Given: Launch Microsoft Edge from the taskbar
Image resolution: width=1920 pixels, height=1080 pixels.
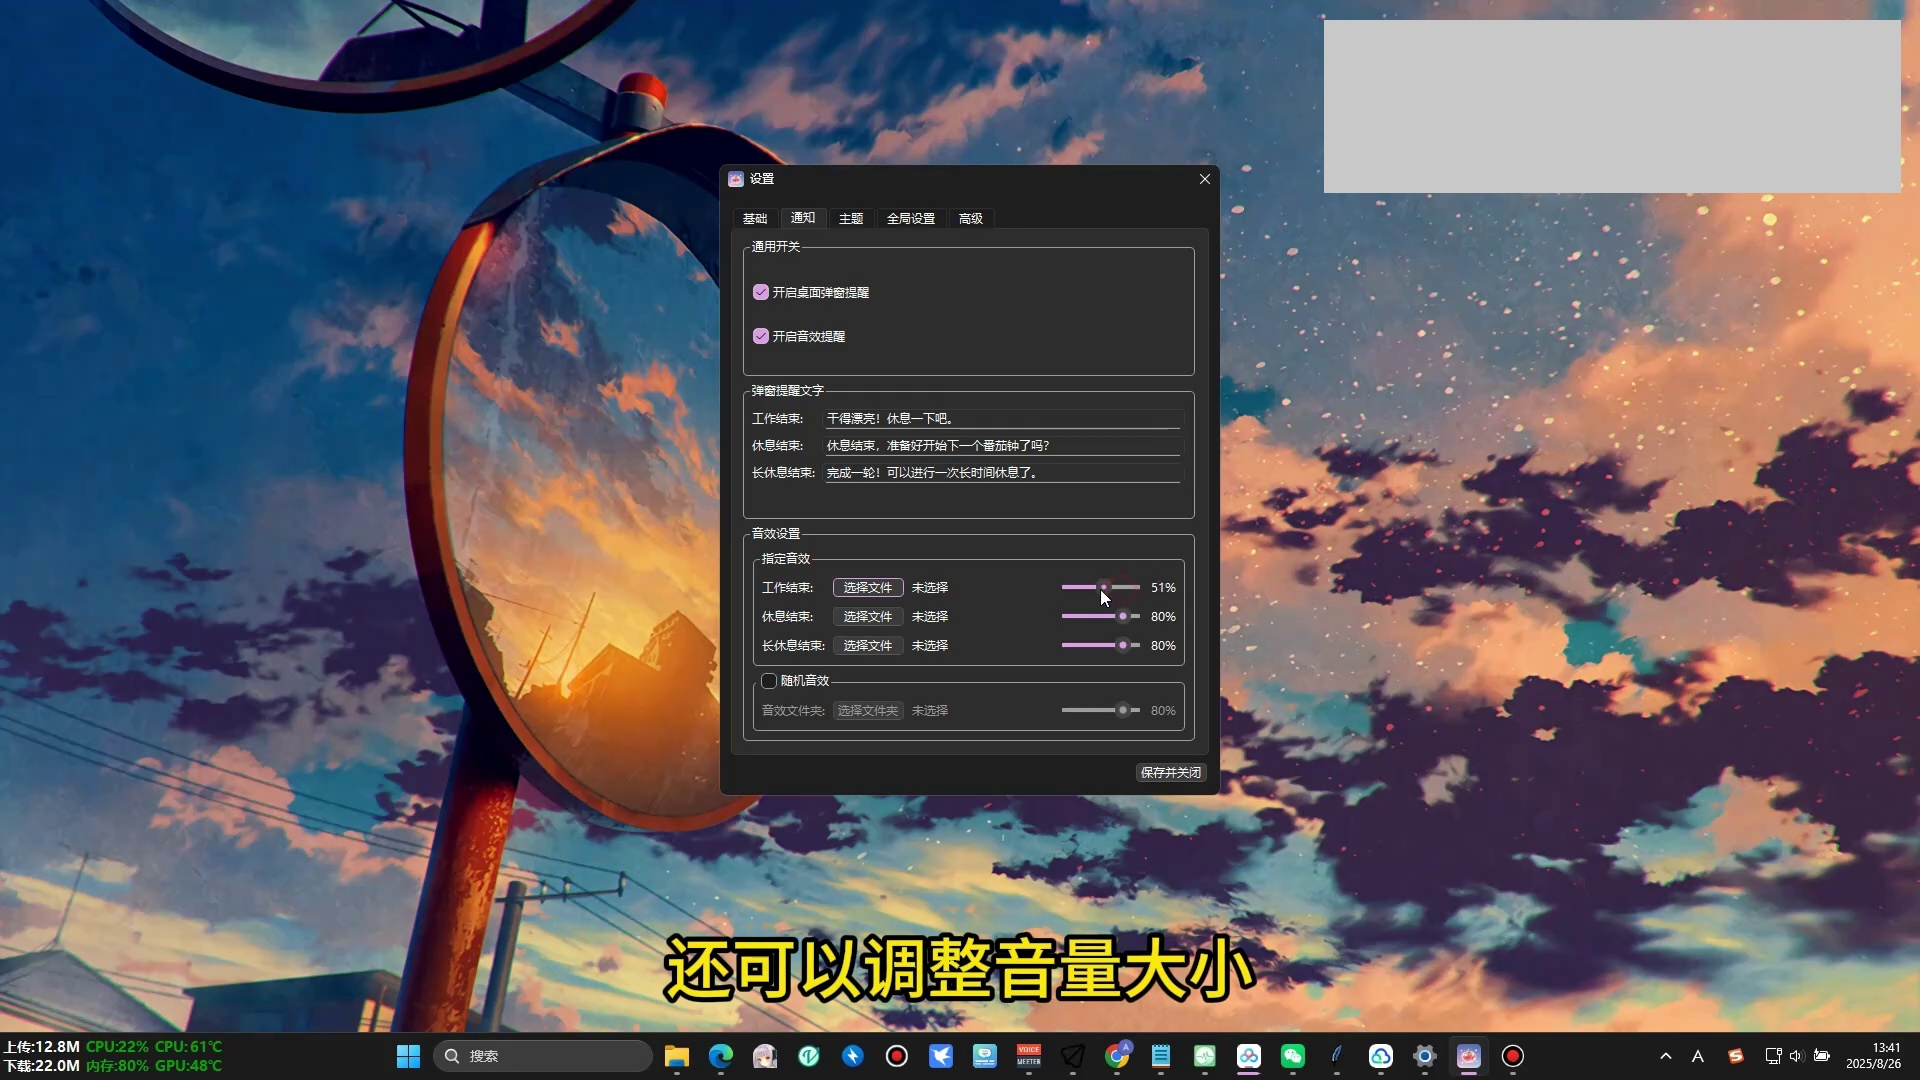Looking at the screenshot, I should (x=721, y=1056).
